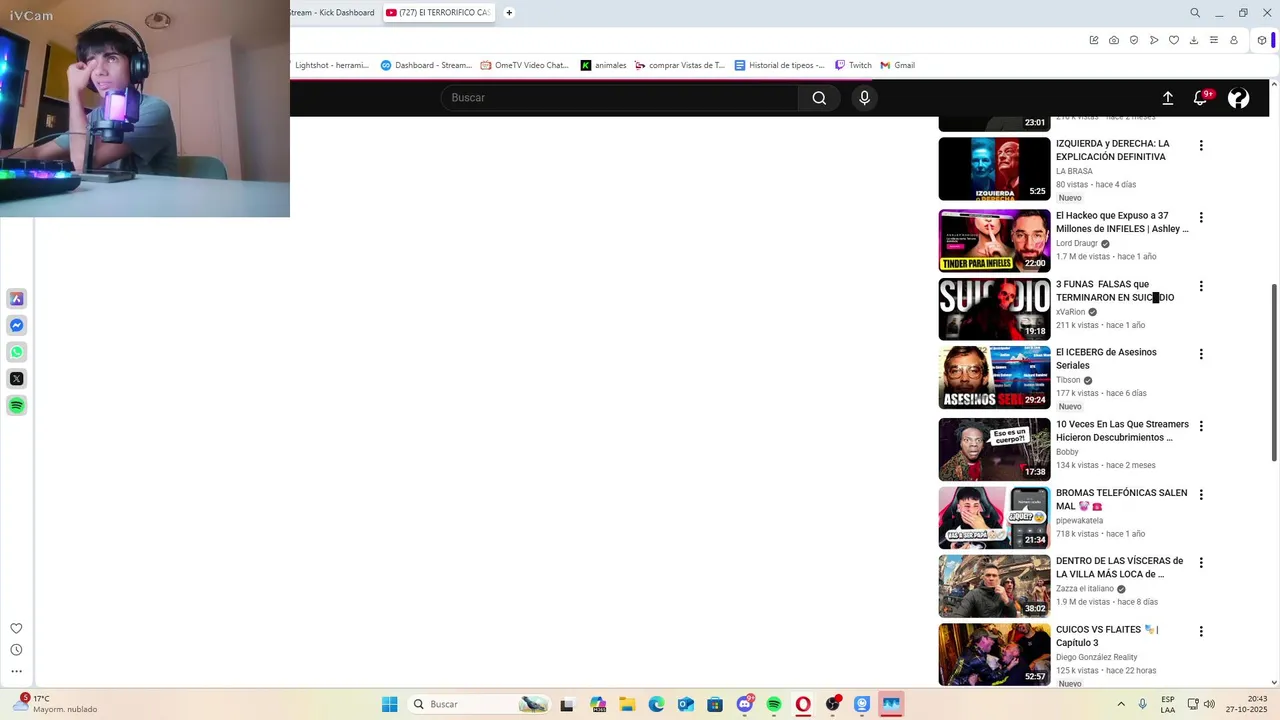Open options for CUICOS VS FLAITES video
Viewport: 1280px width, 720px height.
[1201, 632]
